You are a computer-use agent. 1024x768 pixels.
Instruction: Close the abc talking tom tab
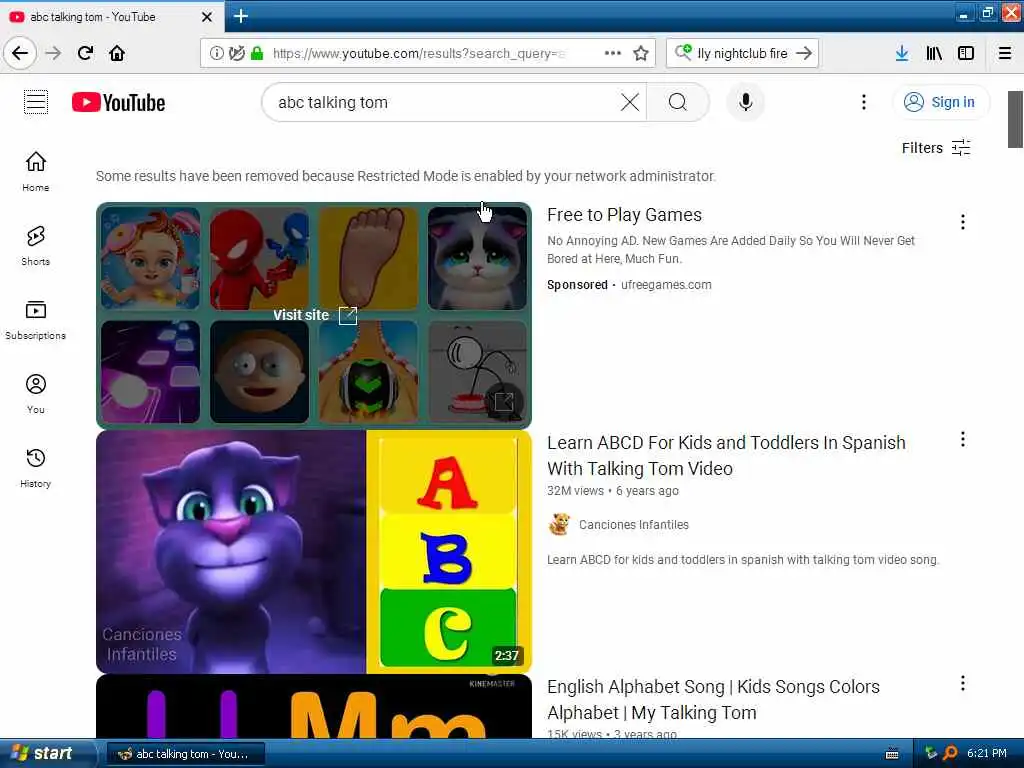207,17
